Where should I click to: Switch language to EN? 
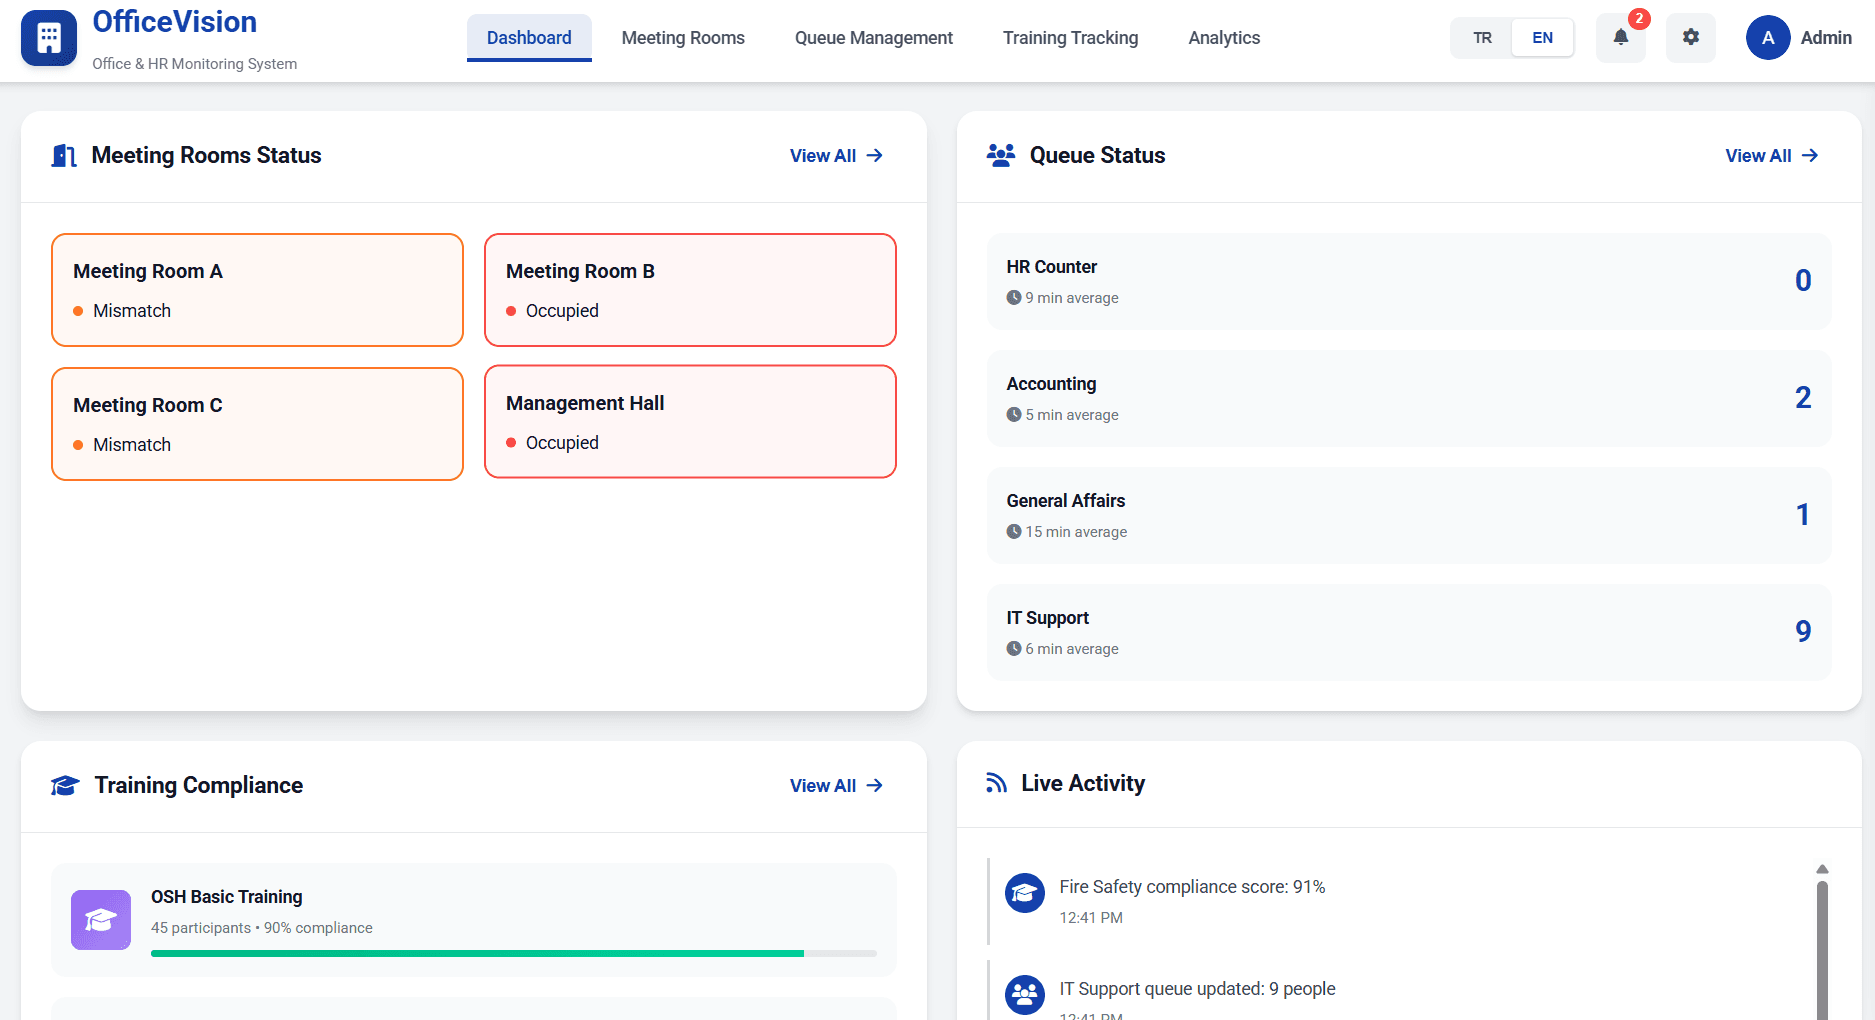1542,38
